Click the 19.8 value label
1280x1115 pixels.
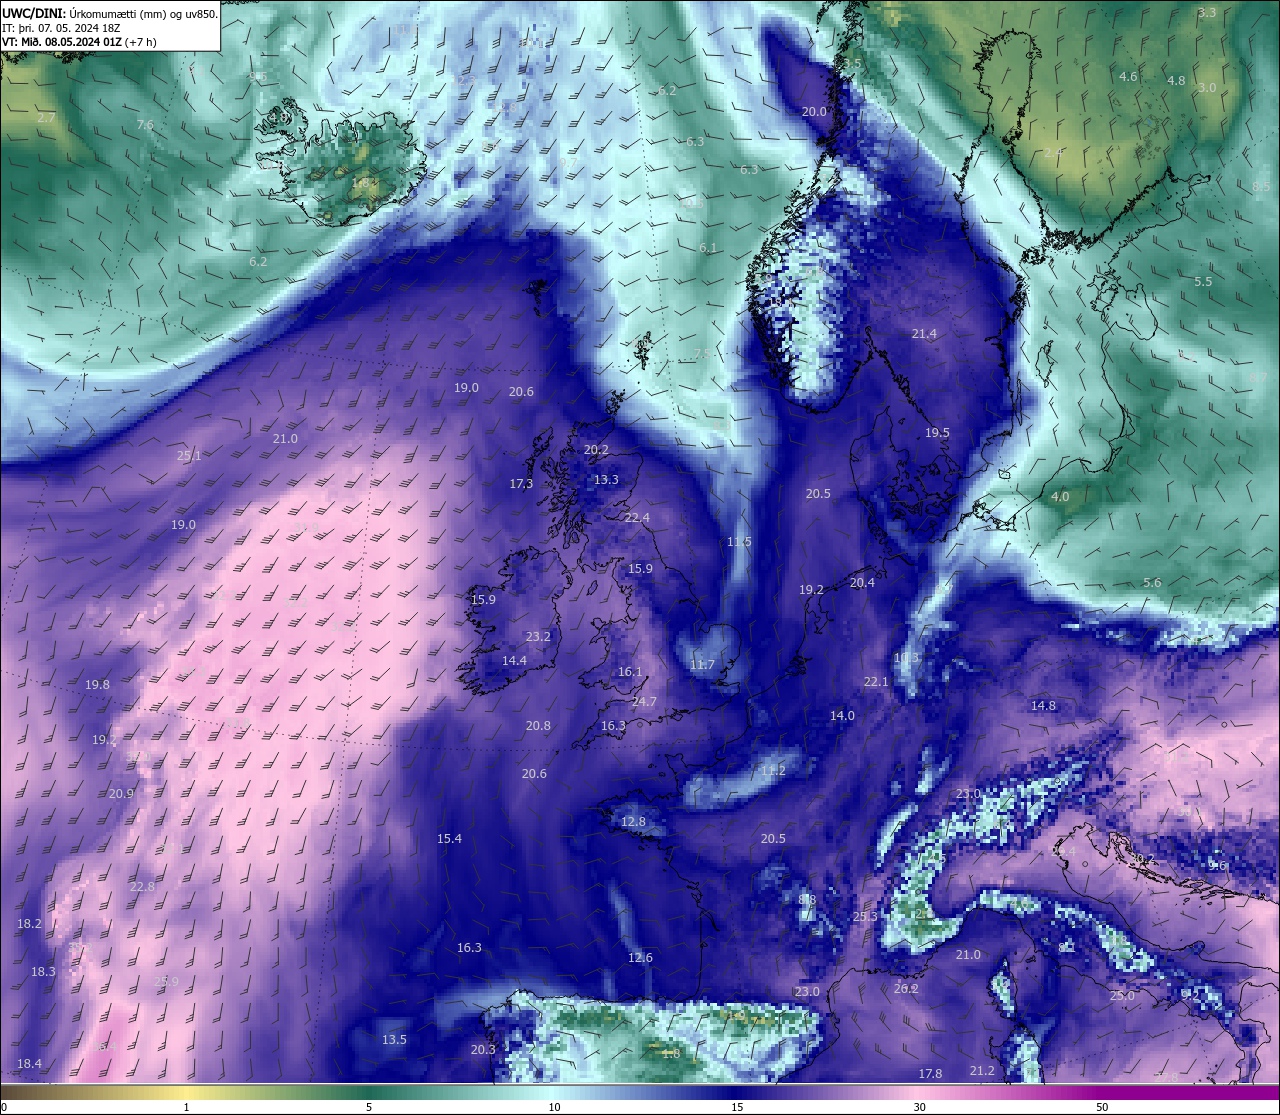pos(97,684)
